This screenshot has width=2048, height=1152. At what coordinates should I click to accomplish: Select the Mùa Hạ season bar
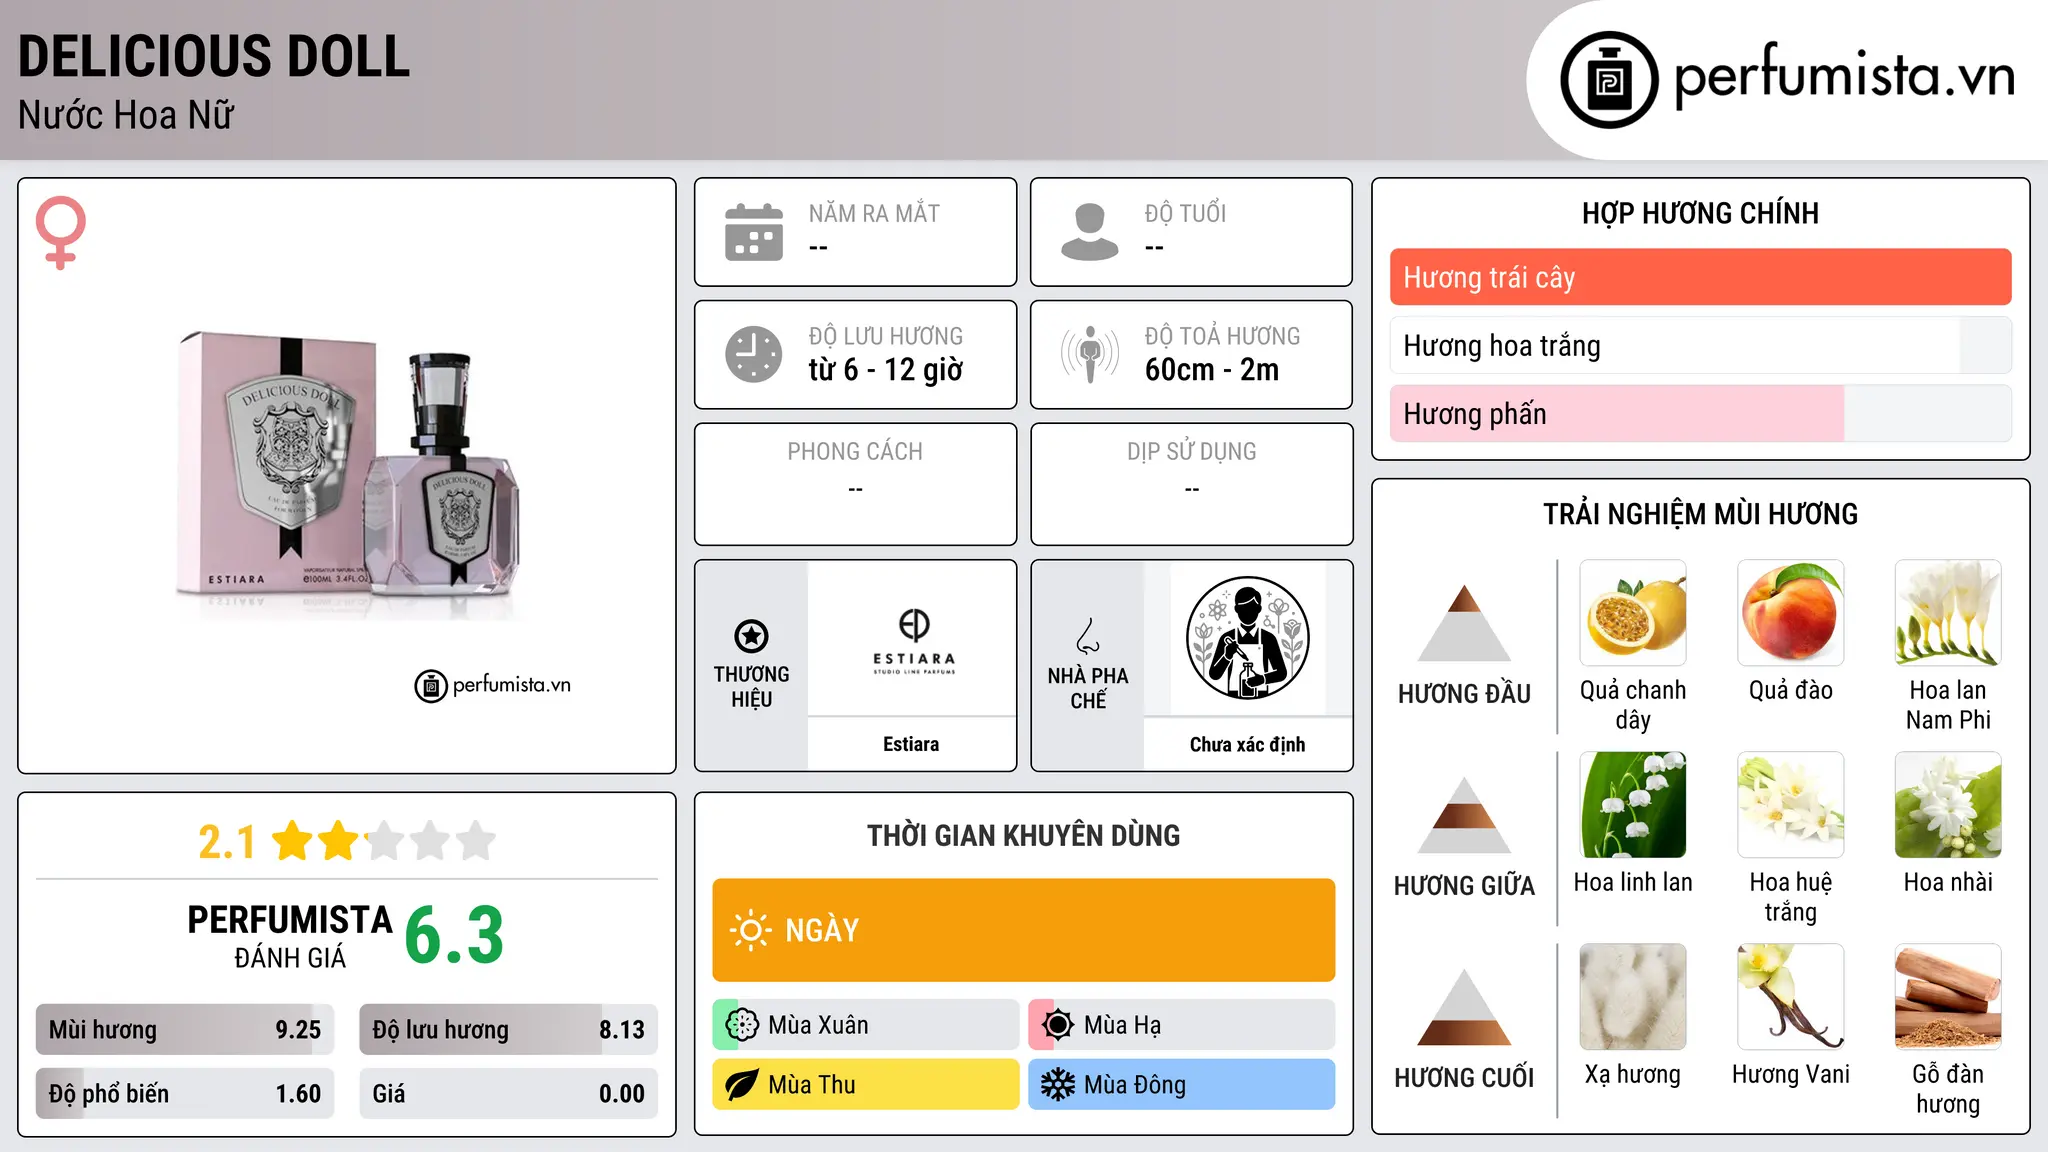(1182, 1025)
